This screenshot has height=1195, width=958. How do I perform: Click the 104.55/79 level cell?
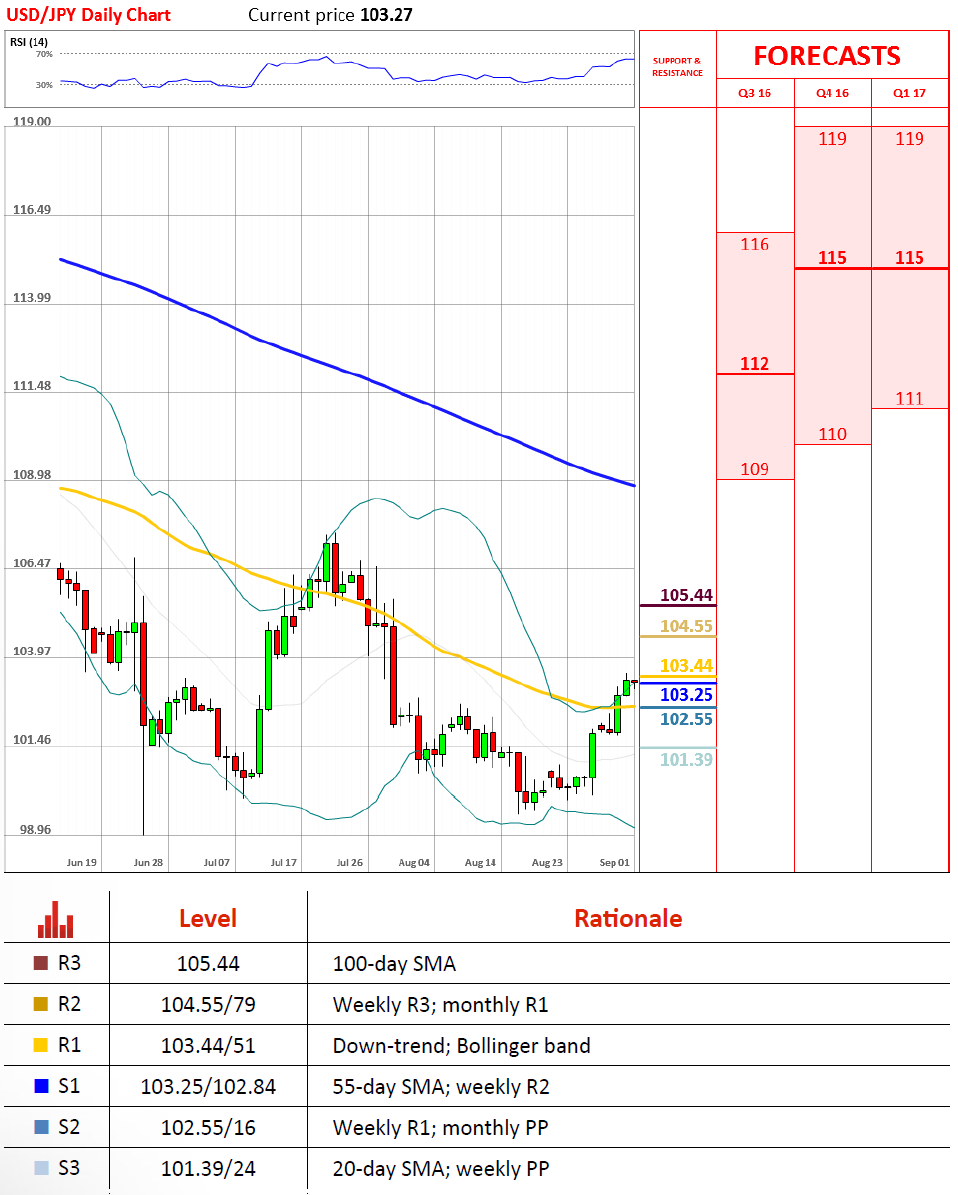click(x=208, y=1005)
